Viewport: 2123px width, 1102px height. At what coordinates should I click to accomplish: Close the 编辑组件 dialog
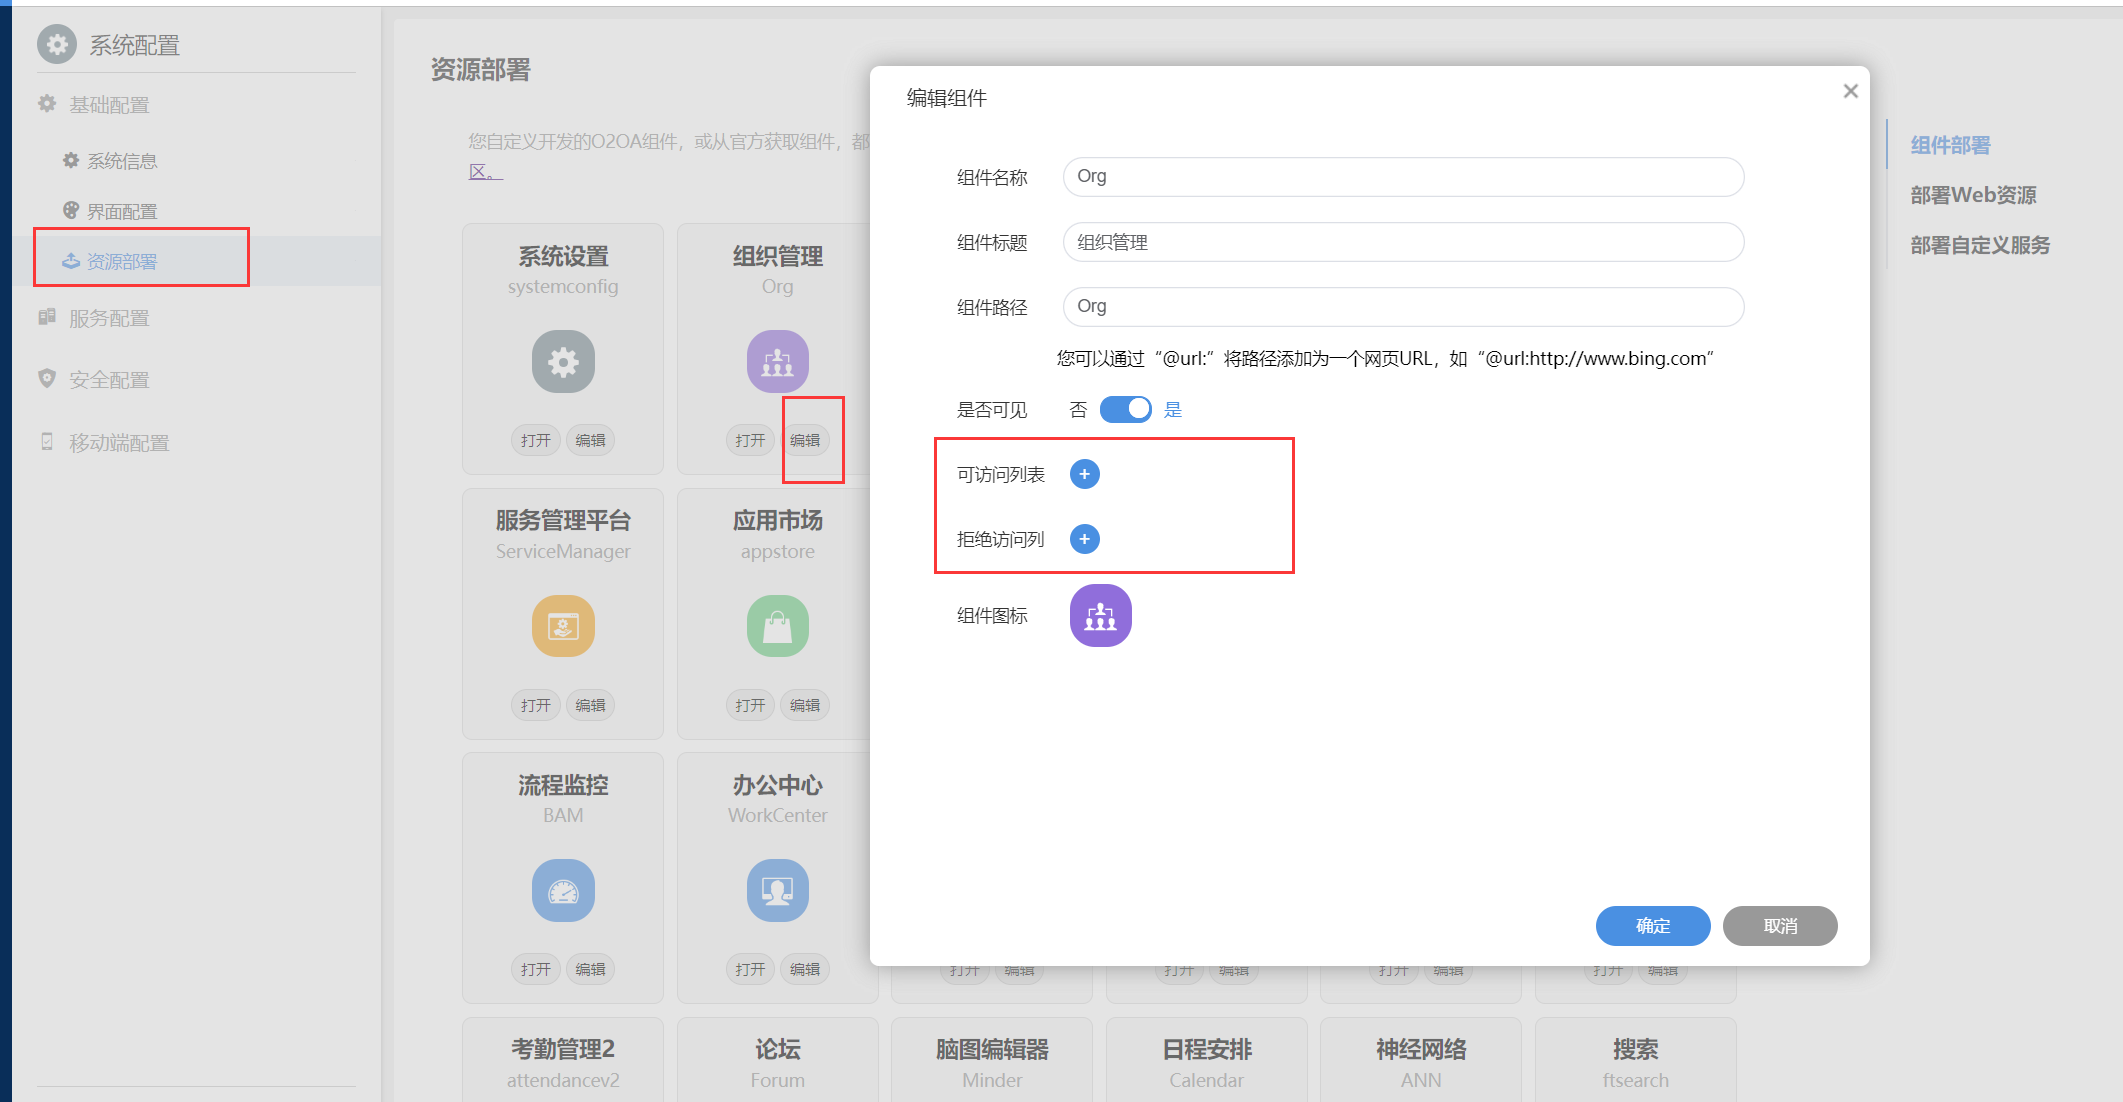pos(1850,91)
